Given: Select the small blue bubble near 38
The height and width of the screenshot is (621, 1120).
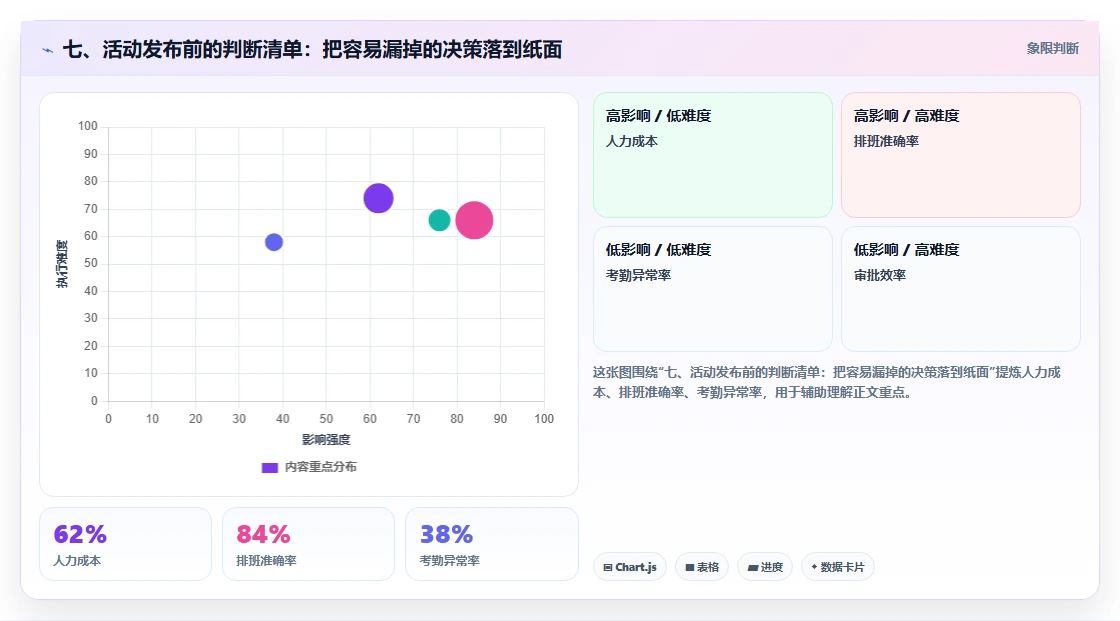Looking at the screenshot, I should tap(274, 242).
